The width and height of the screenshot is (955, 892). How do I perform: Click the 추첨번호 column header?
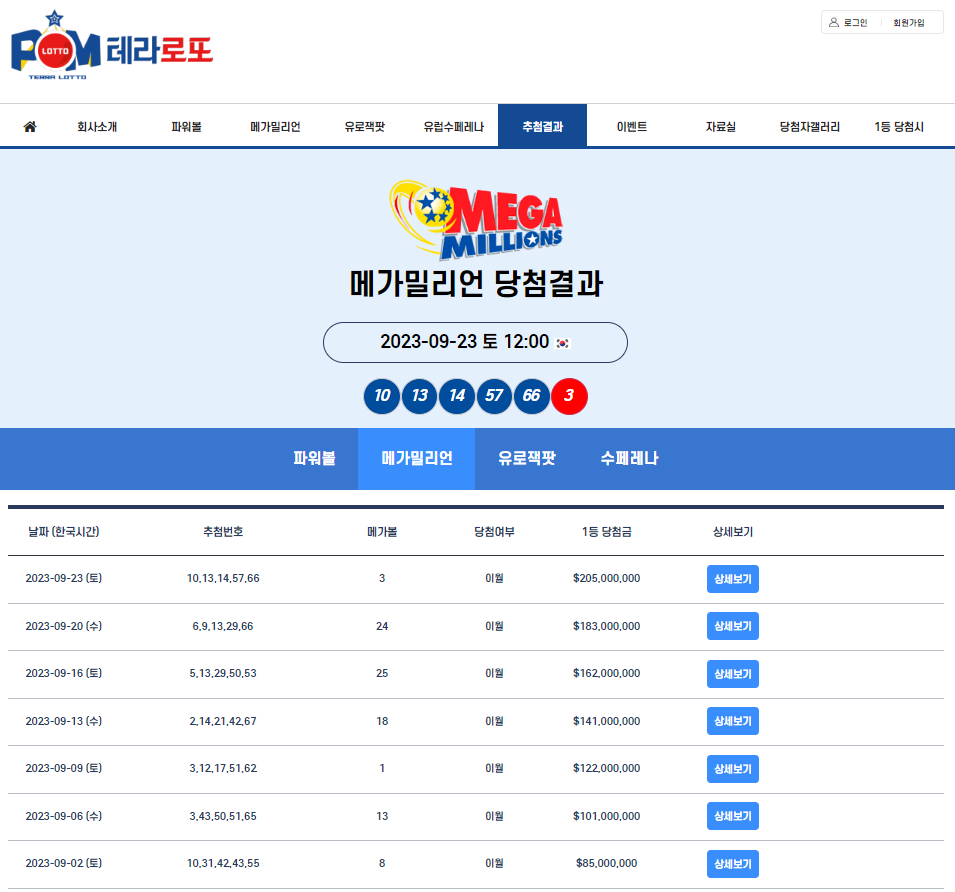(x=223, y=532)
